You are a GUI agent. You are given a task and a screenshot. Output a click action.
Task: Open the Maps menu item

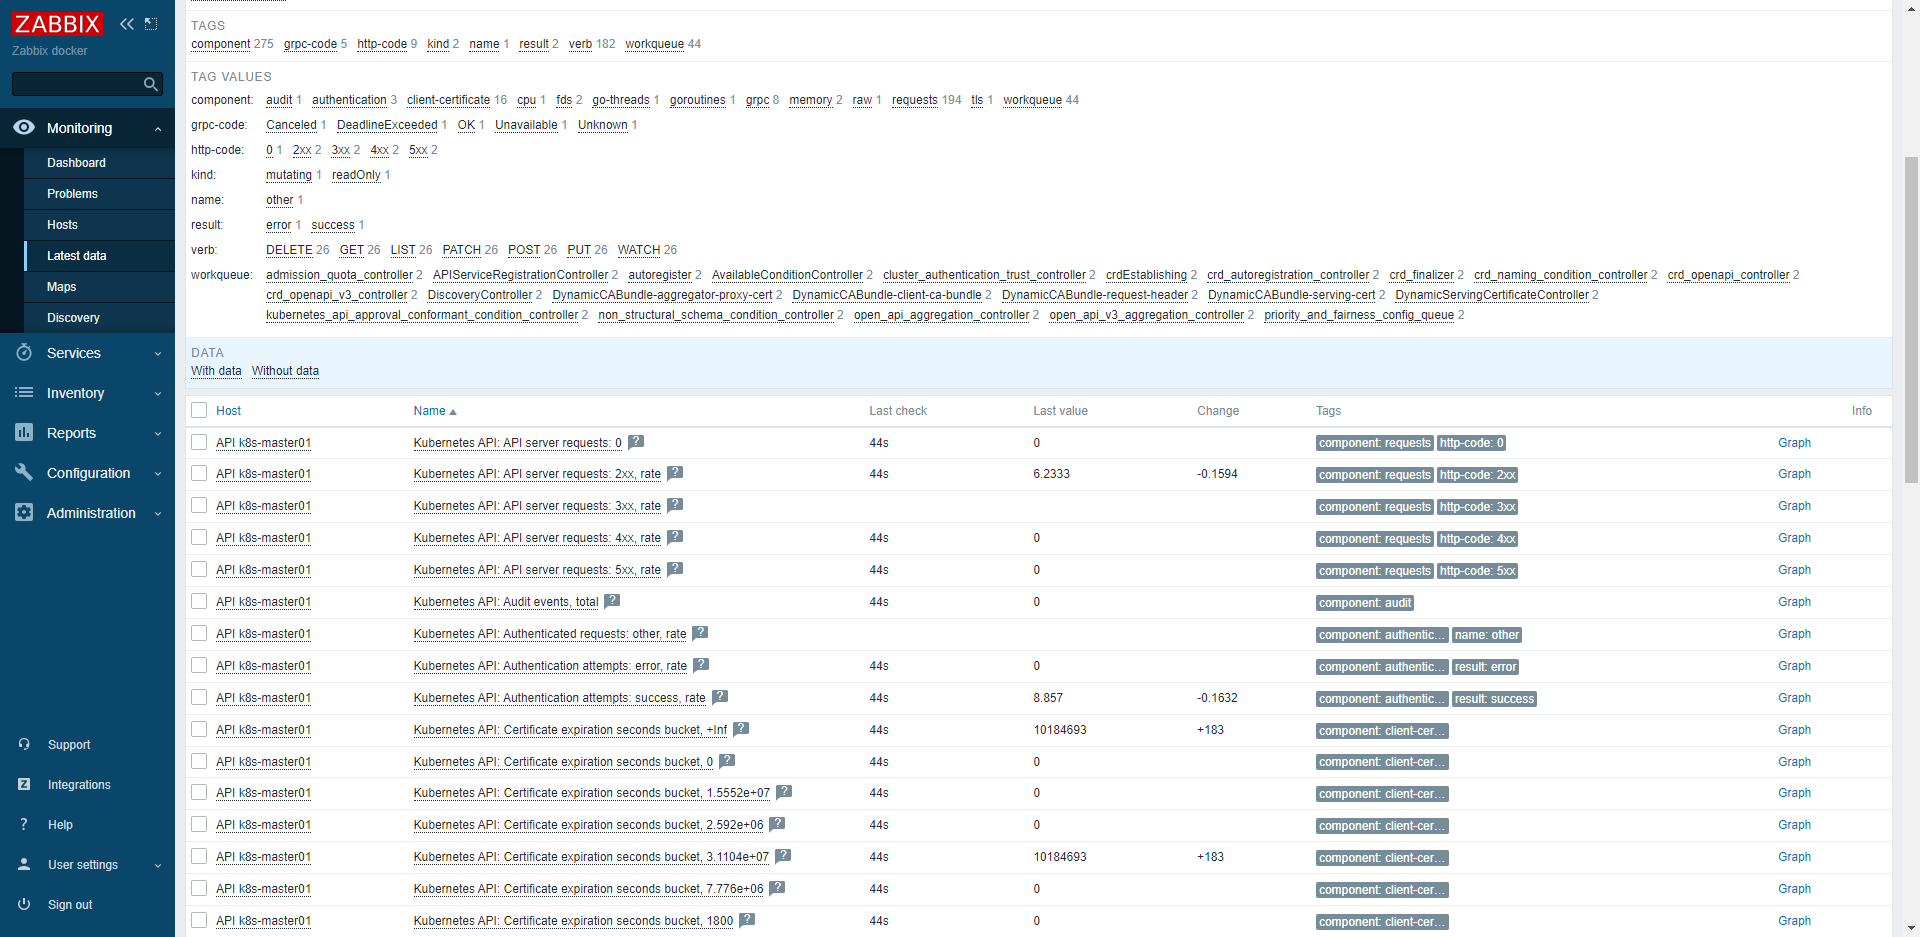click(x=99, y=286)
